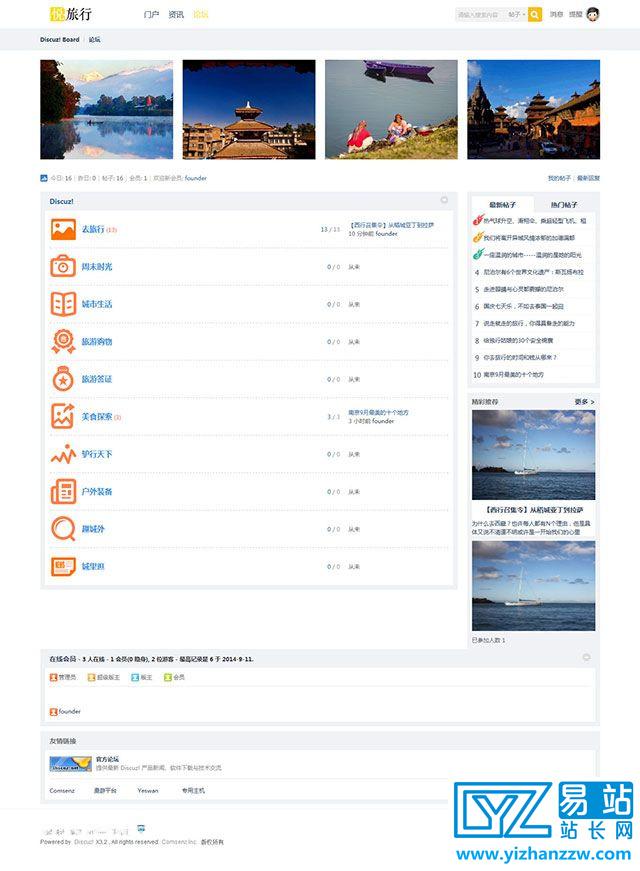
Task: Click the 管理员 legend icon in online members
Action: click(53, 677)
